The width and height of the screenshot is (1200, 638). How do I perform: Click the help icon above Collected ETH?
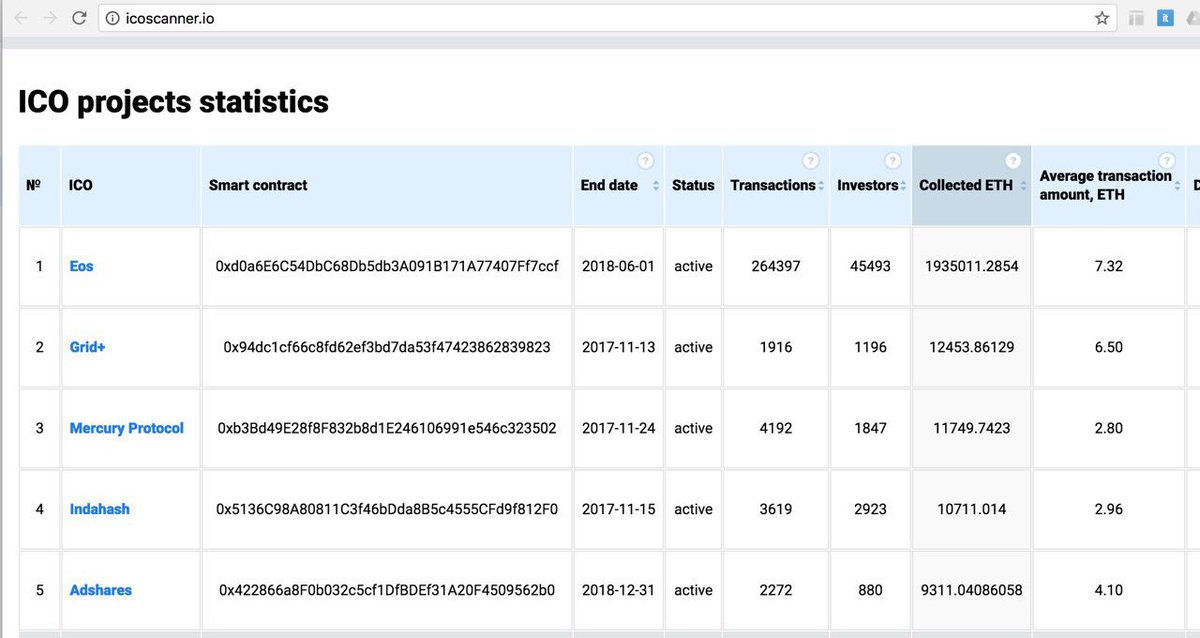pyautogui.click(x=1013, y=160)
